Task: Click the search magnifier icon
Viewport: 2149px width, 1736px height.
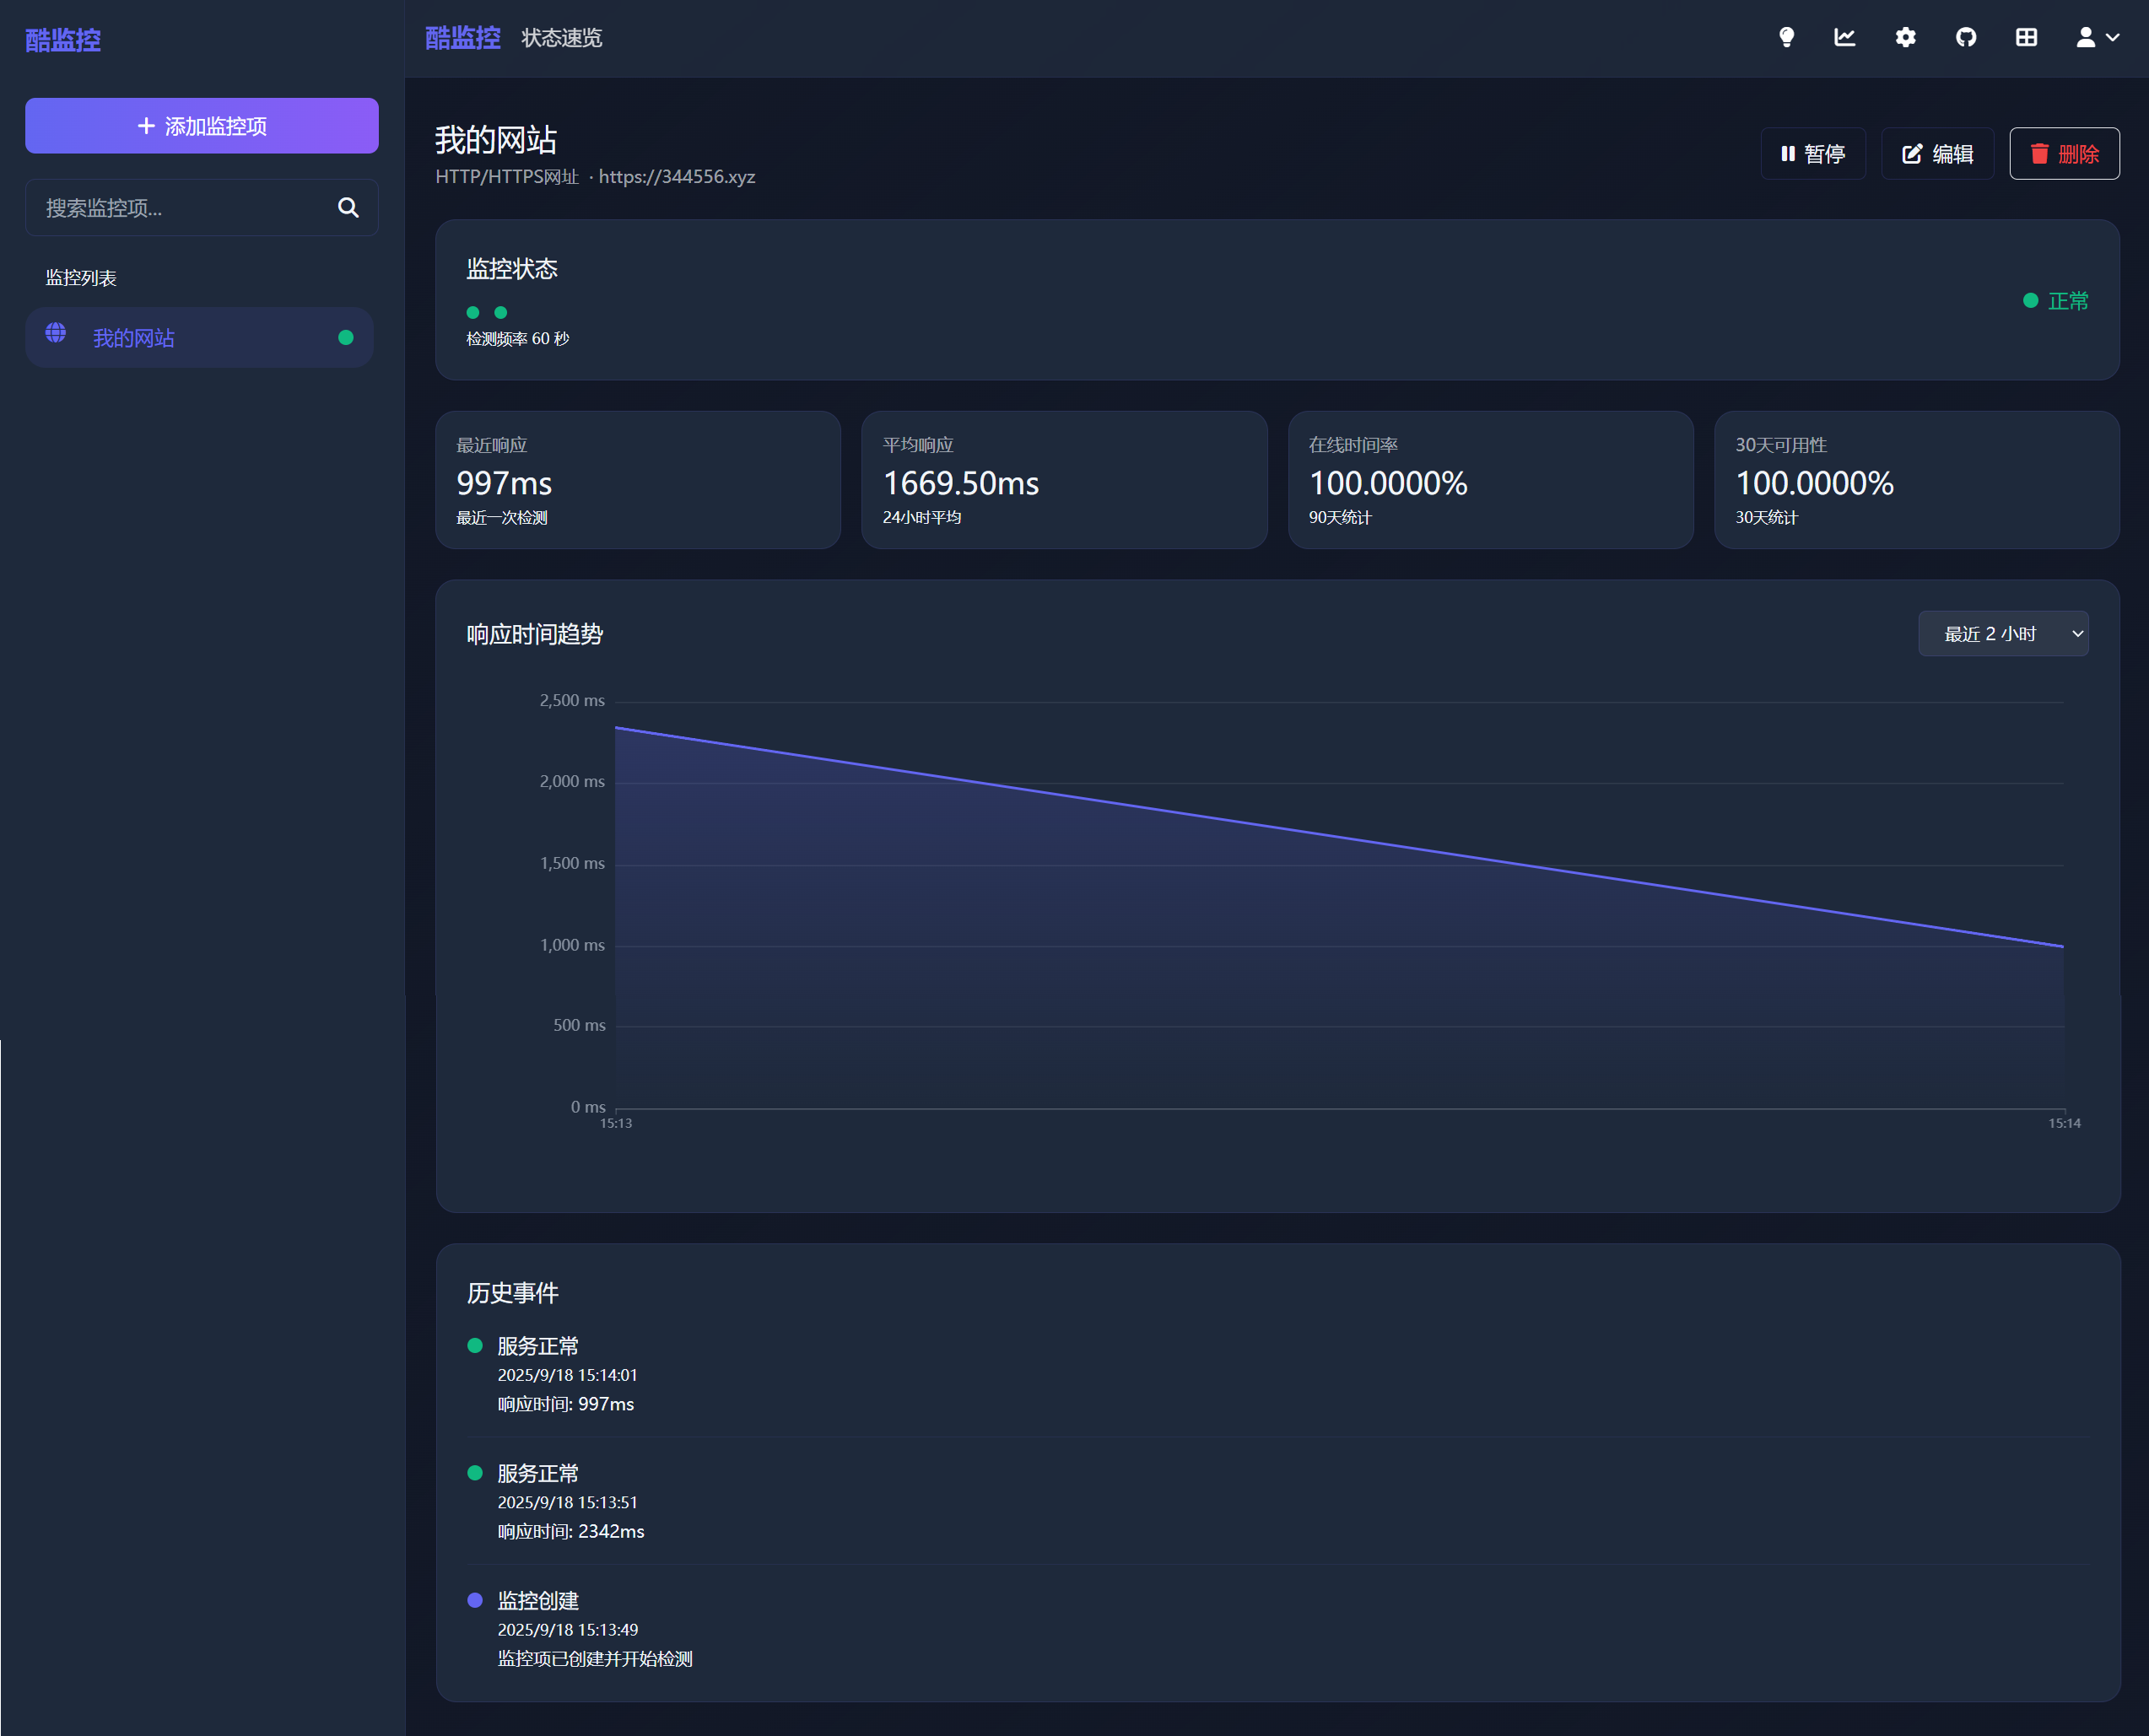Action: click(x=348, y=208)
